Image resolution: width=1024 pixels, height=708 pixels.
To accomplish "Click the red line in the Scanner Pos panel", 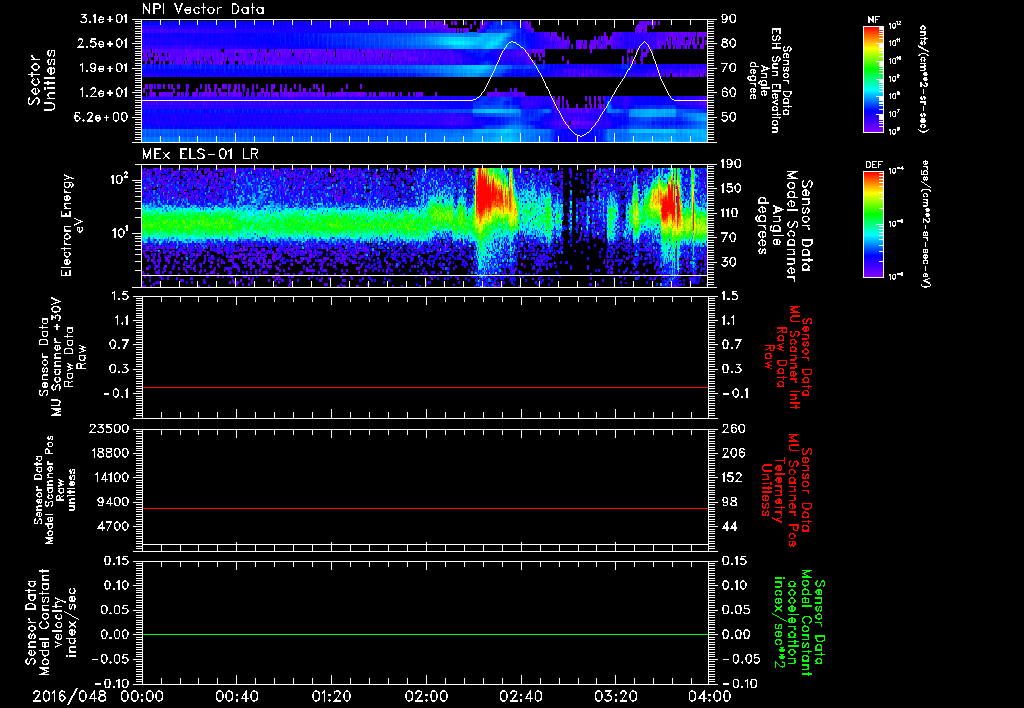I will coord(425,508).
